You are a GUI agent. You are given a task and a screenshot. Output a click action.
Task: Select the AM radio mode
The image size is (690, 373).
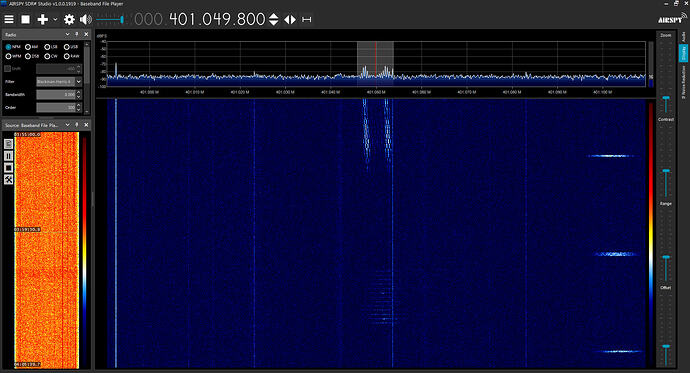(32, 47)
